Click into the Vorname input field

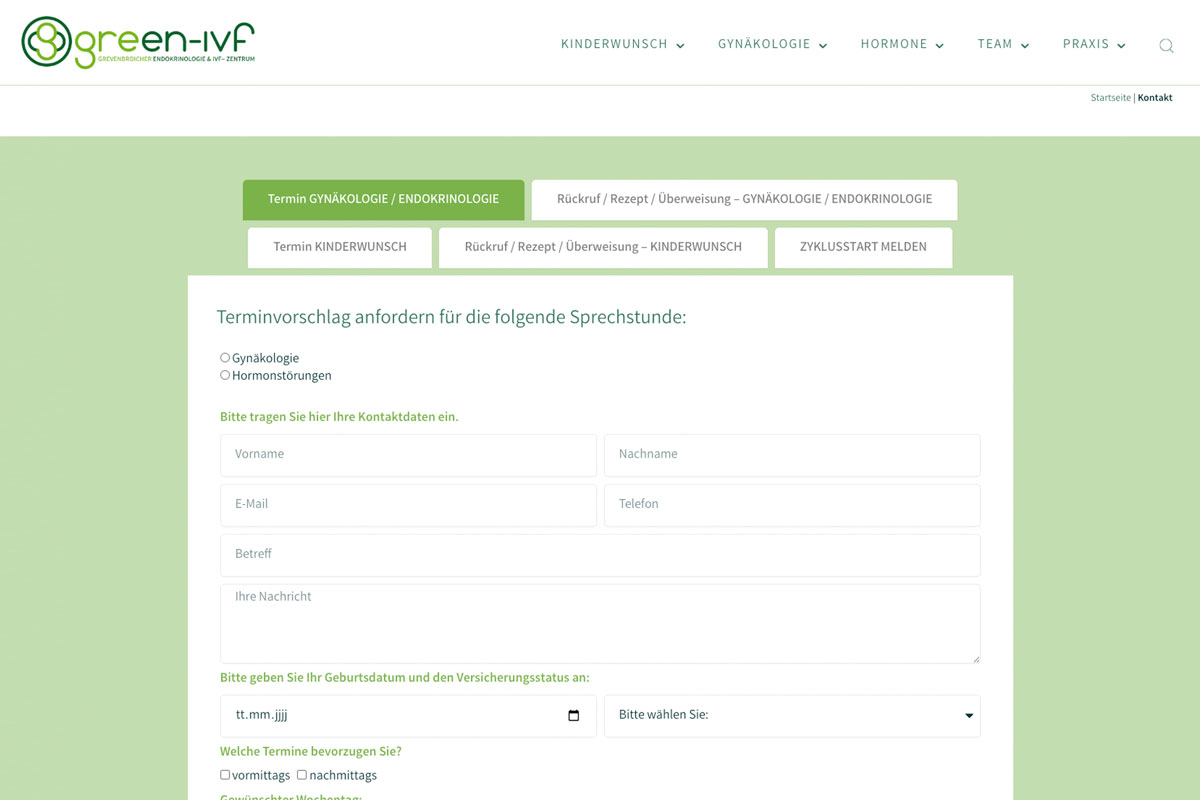[407, 455]
